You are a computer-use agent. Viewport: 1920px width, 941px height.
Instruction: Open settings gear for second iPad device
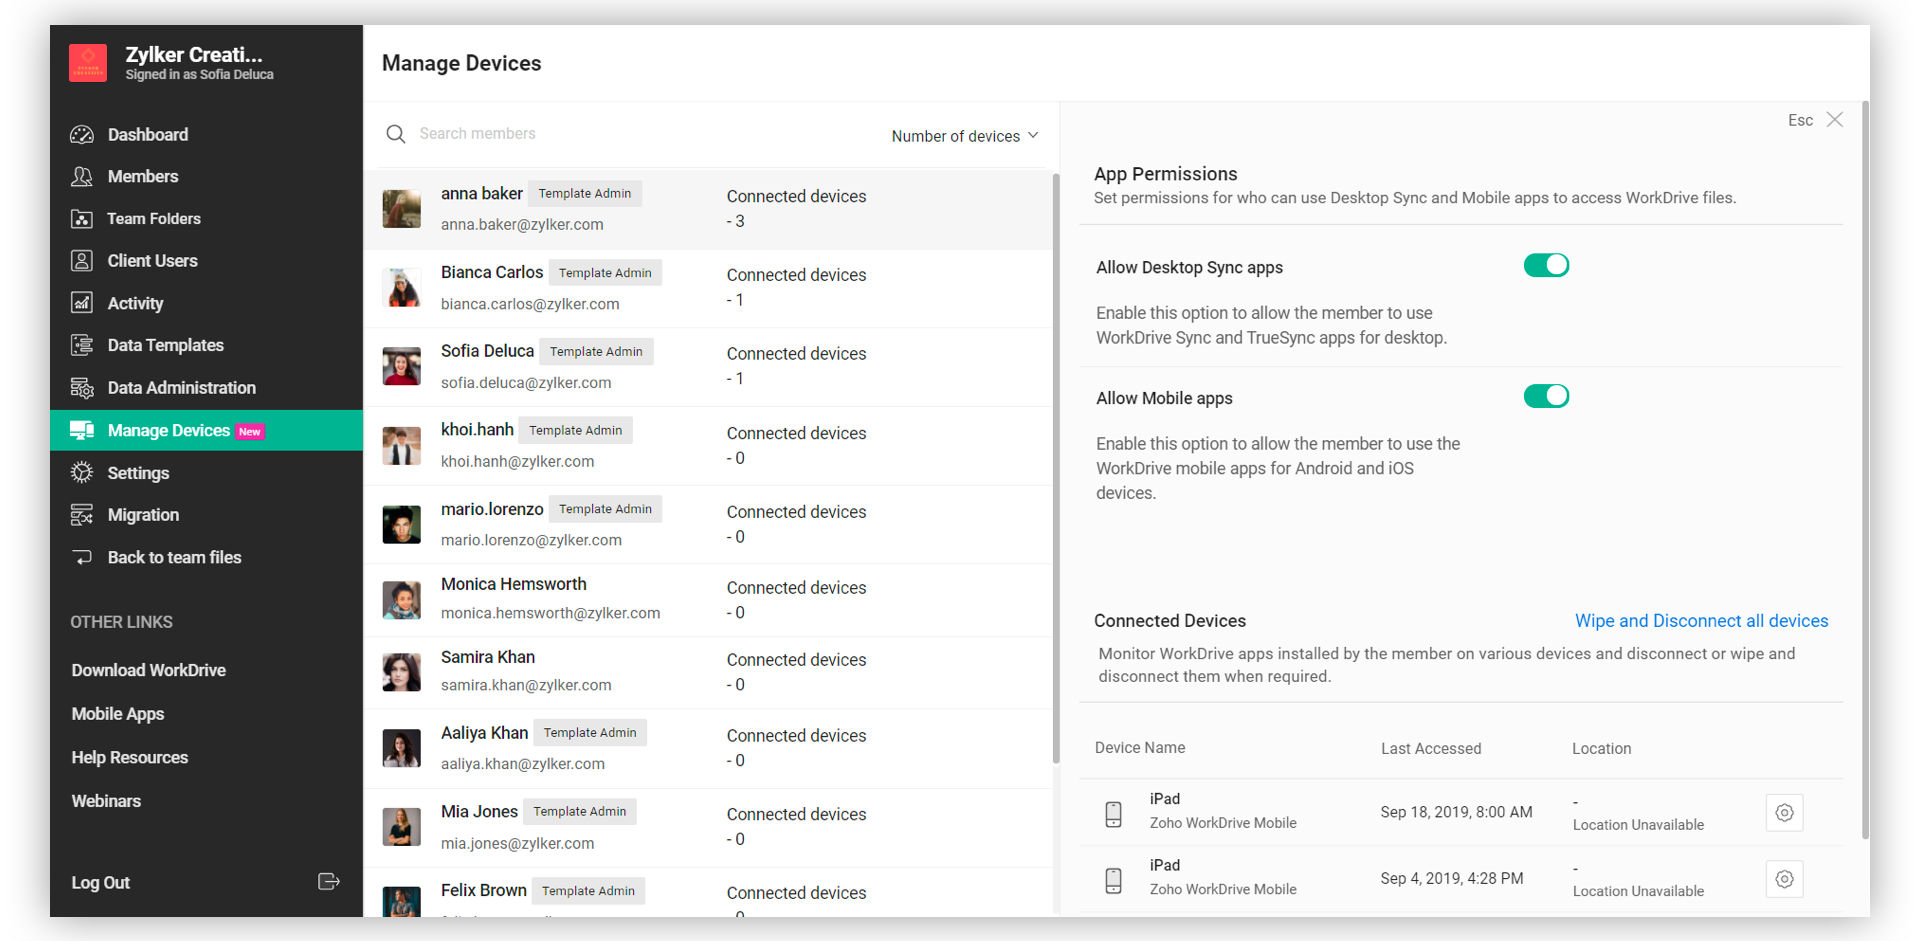point(1784,879)
